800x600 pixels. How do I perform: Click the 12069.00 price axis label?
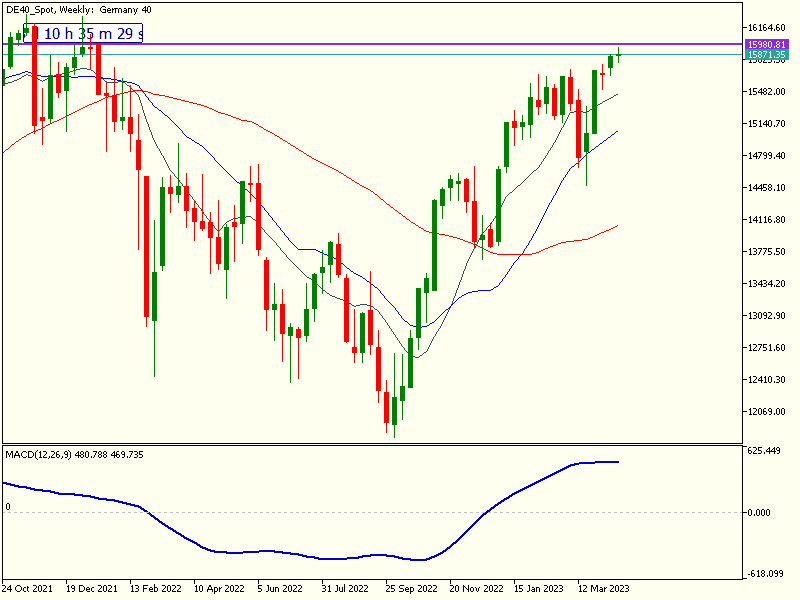(x=768, y=412)
